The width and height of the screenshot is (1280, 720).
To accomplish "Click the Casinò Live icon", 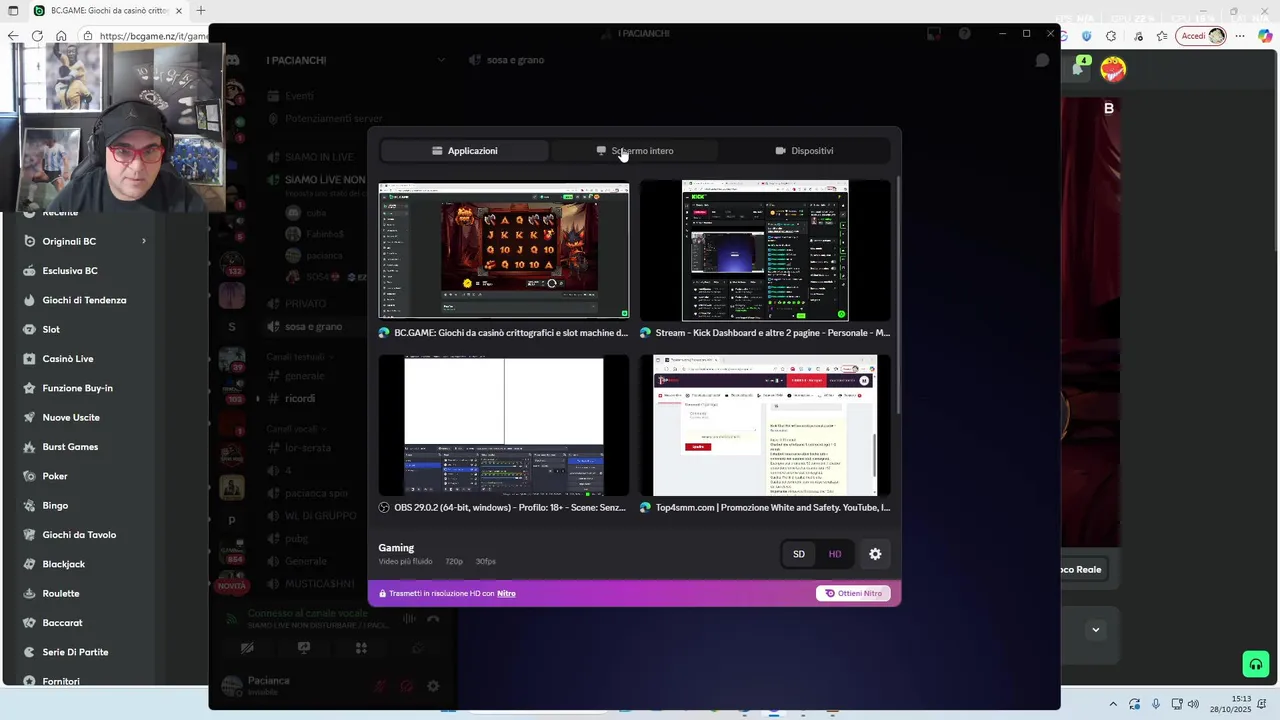I will click(x=29, y=359).
